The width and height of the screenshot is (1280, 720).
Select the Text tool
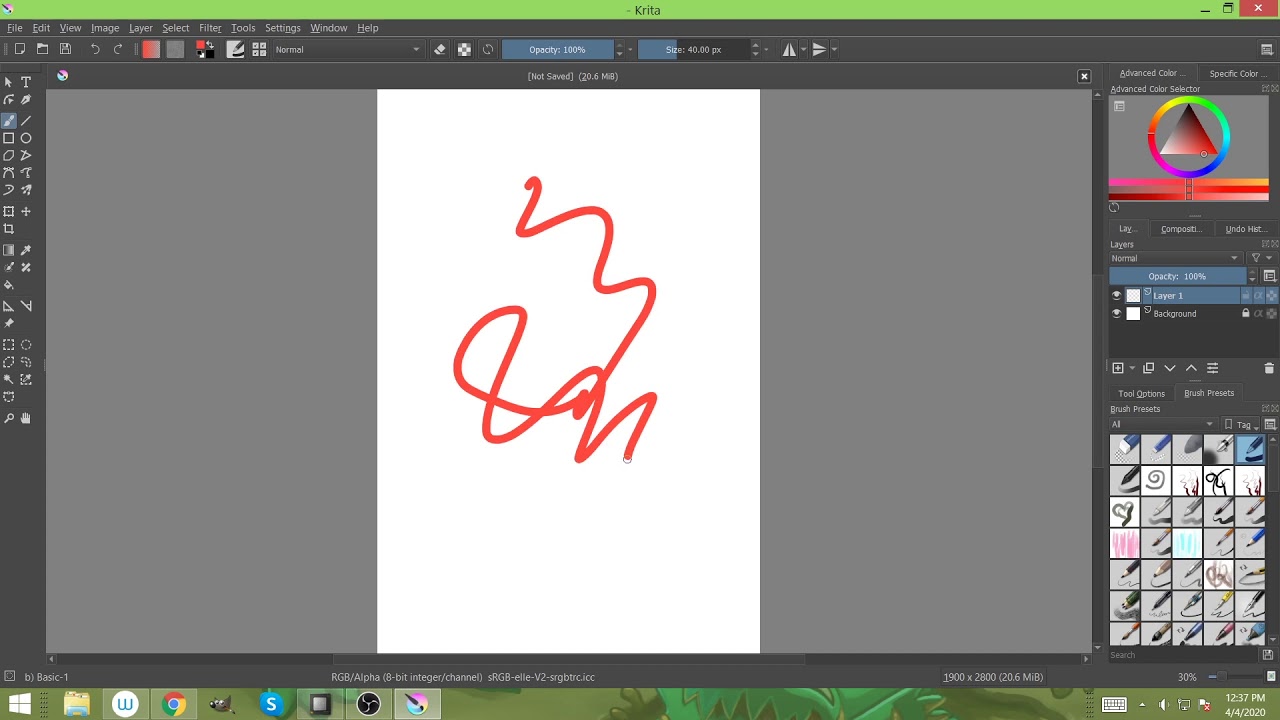[x=26, y=82]
